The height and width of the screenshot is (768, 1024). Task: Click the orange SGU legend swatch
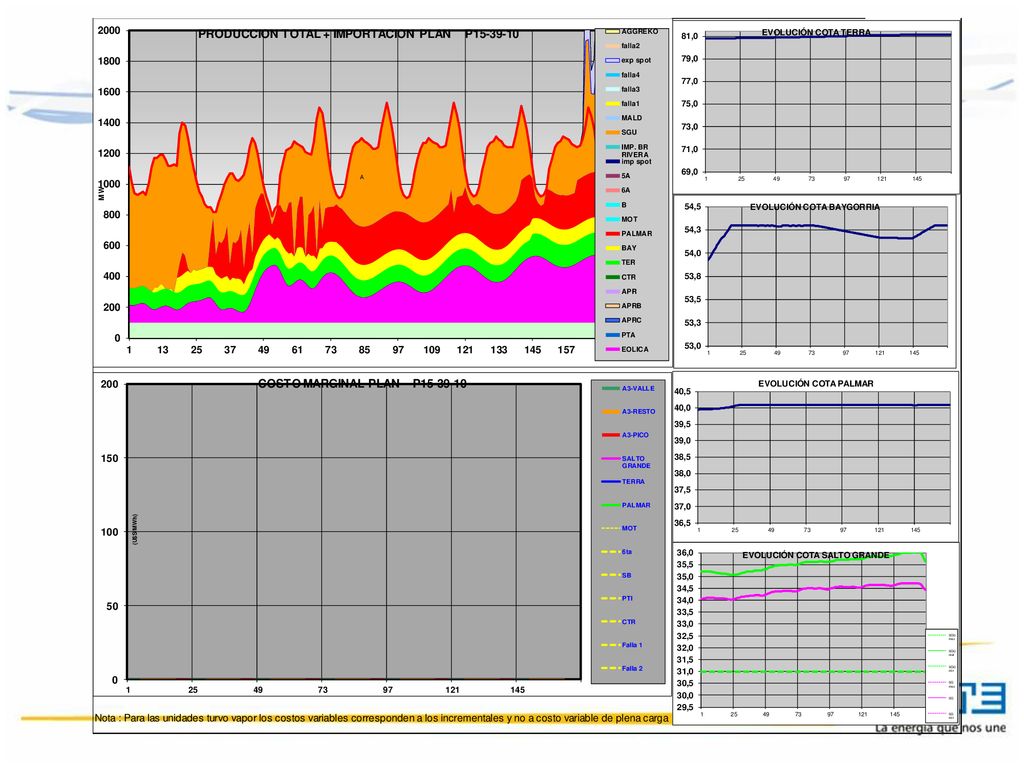pos(613,133)
